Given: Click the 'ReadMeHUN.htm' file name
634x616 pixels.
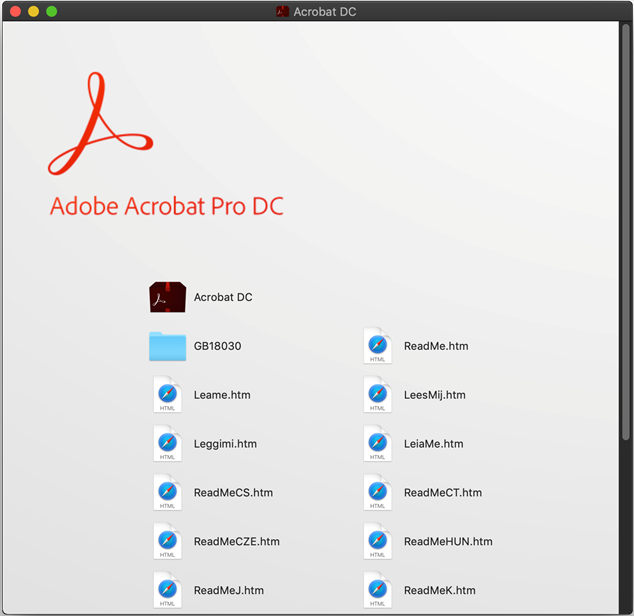Looking at the screenshot, I should pyautogui.click(x=448, y=542).
